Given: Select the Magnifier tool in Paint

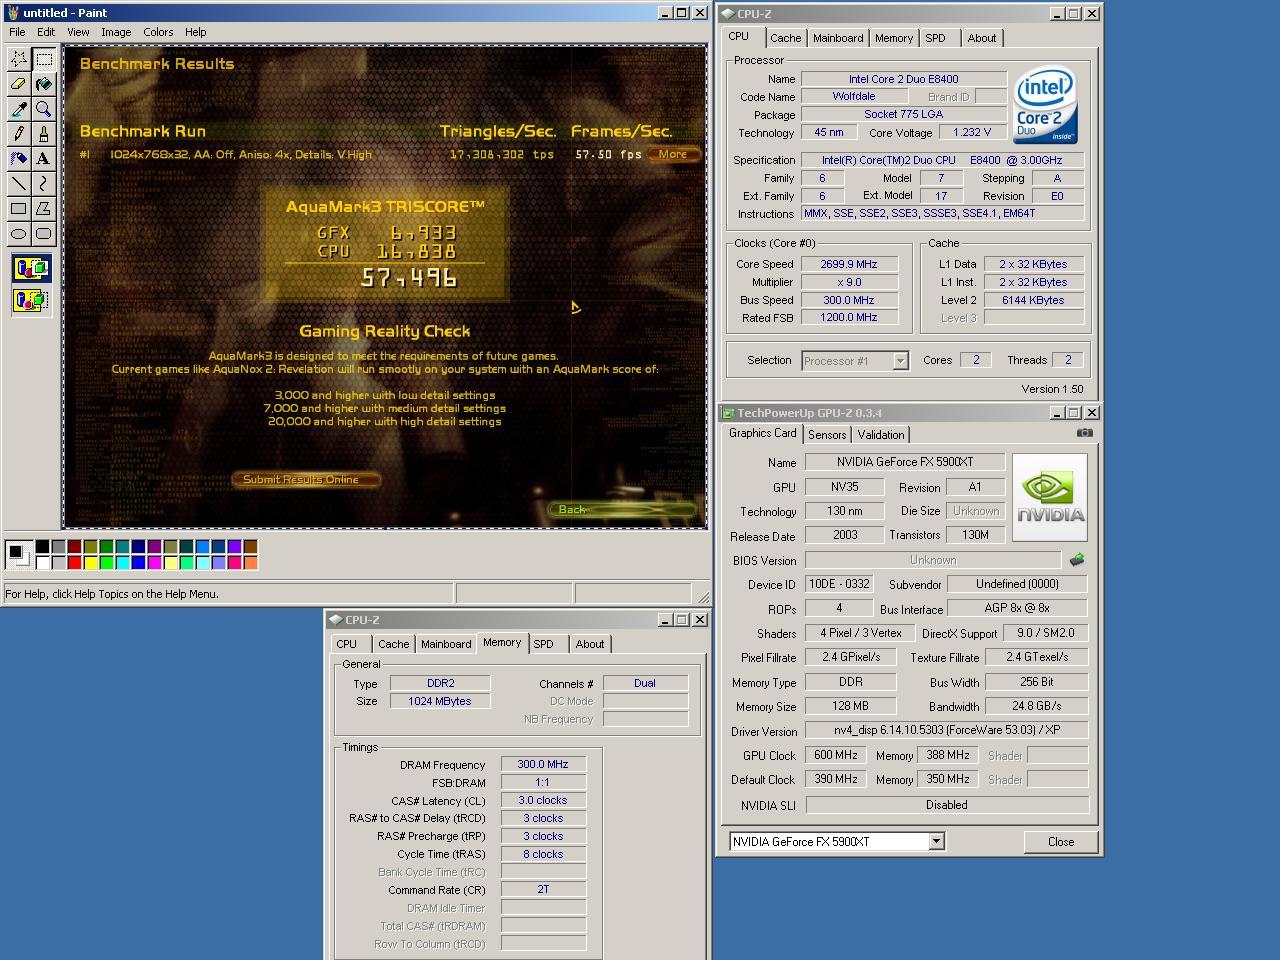Looking at the screenshot, I should [x=44, y=109].
